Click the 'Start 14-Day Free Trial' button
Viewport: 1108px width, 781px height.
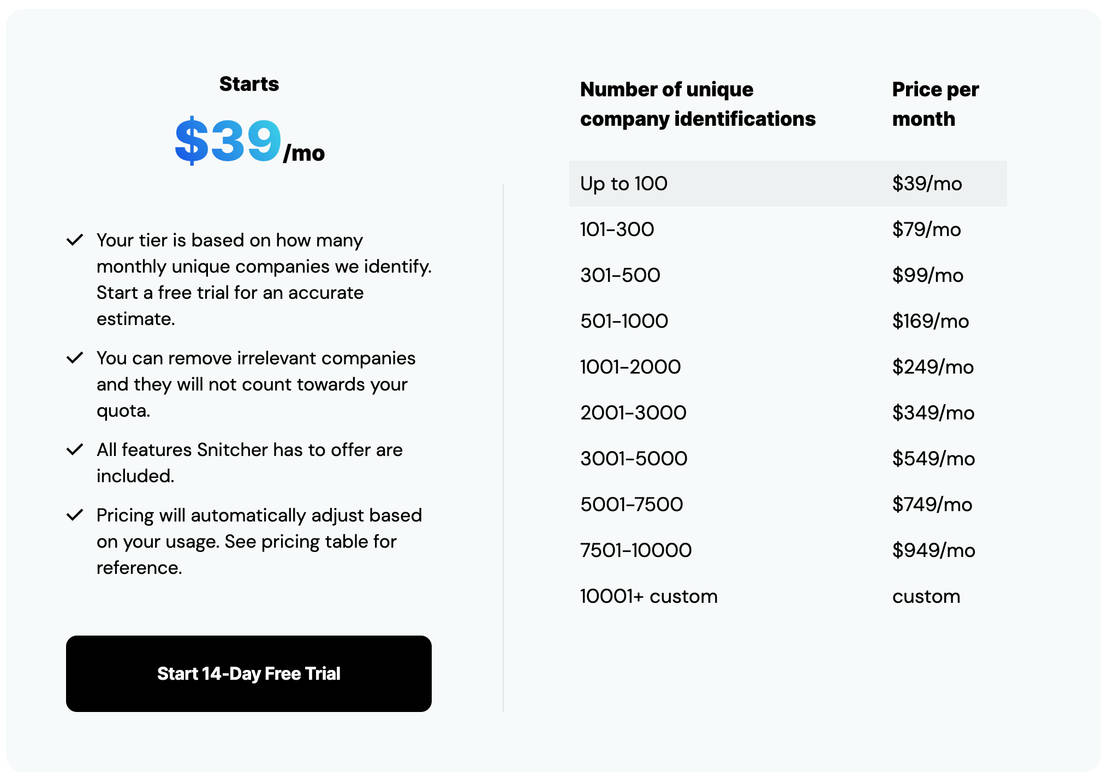click(x=248, y=673)
